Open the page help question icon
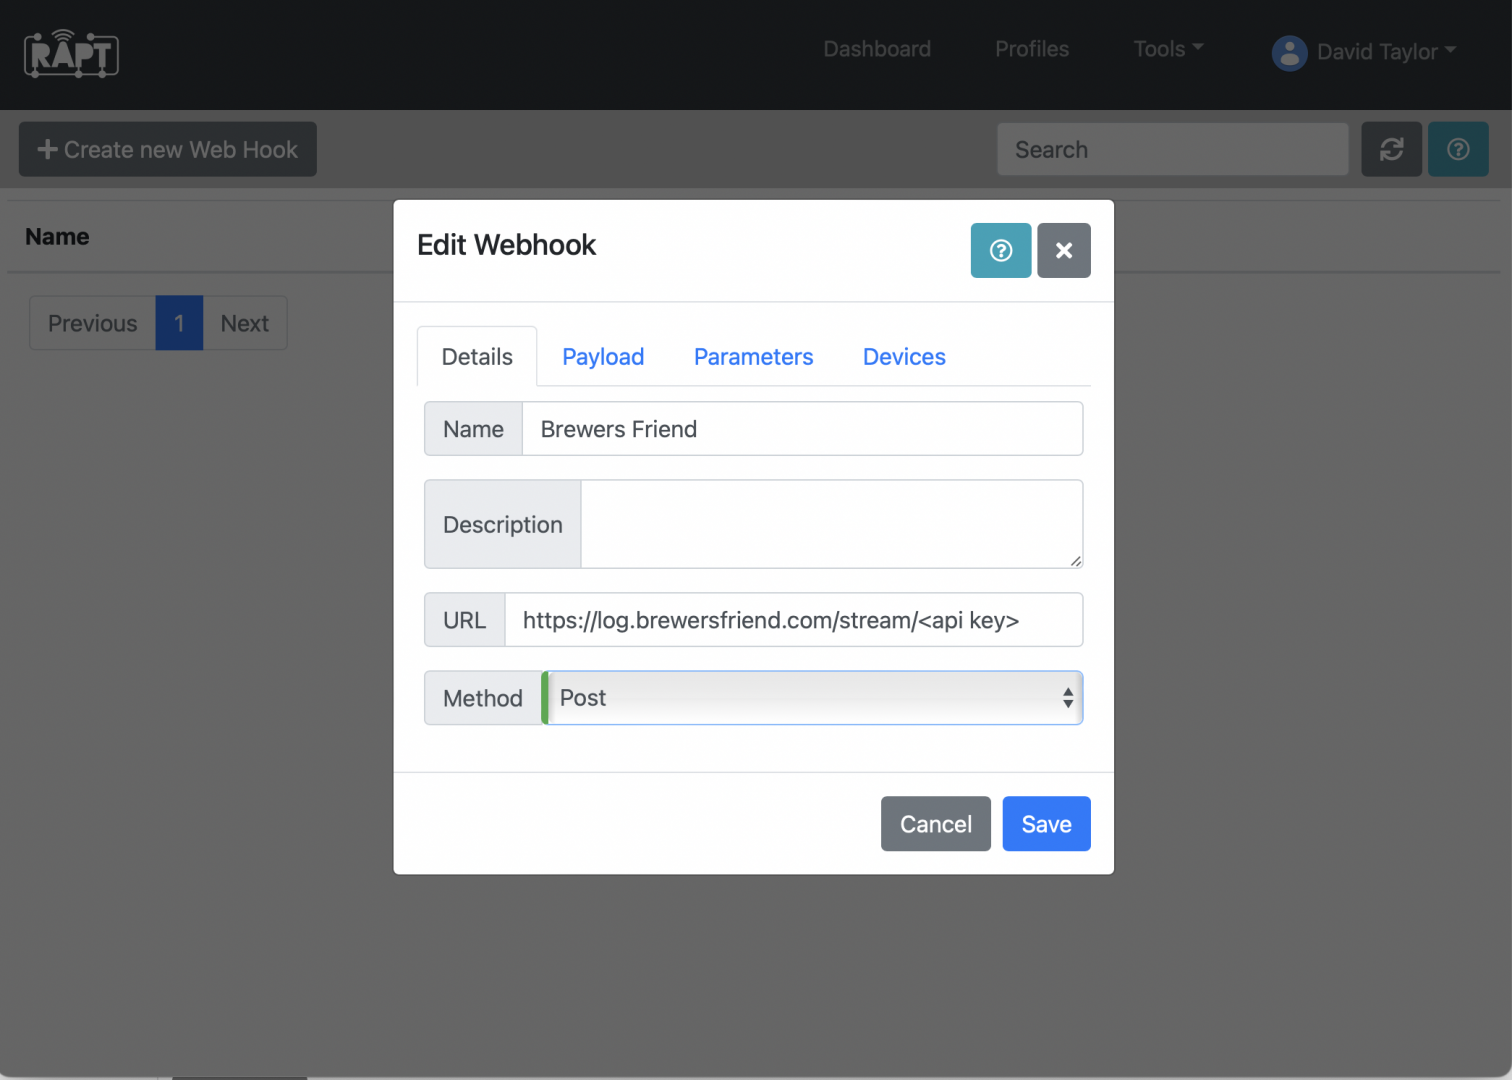Viewport: 1512px width, 1080px height. (1457, 150)
